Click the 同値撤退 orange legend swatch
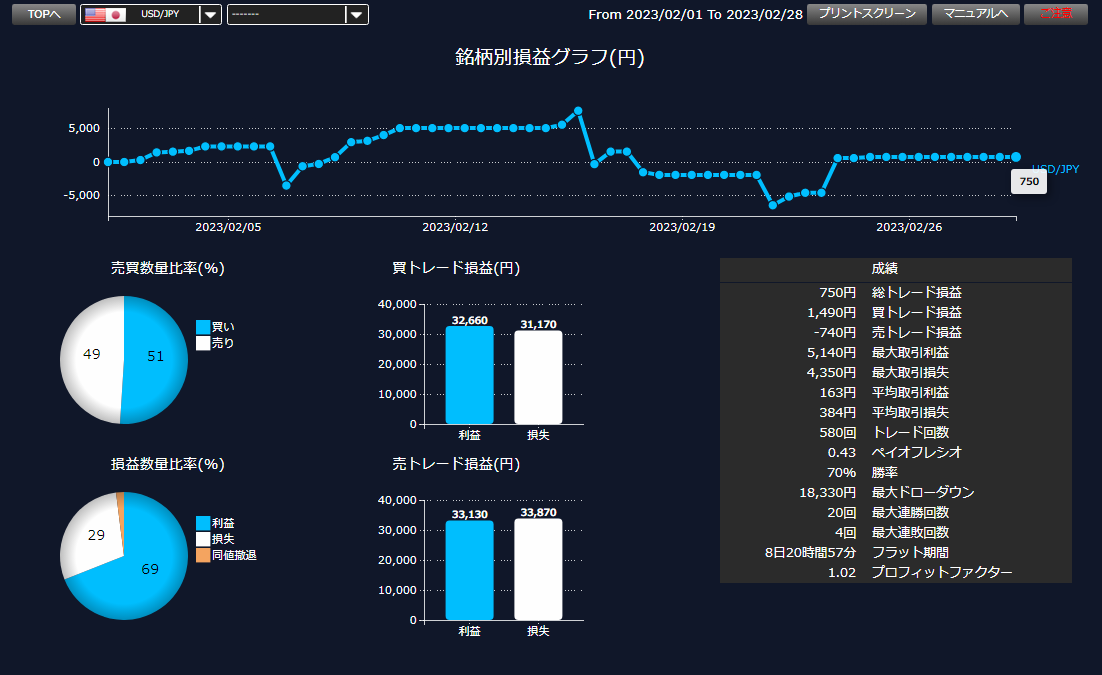 click(x=203, y=555)
